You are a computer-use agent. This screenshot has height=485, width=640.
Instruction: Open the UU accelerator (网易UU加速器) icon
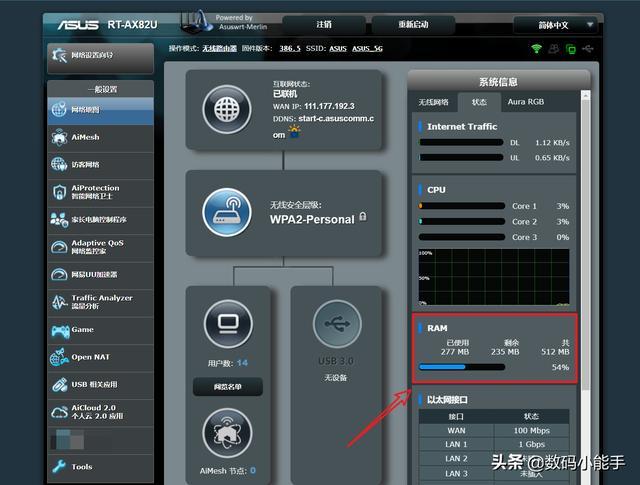point(59,274)
